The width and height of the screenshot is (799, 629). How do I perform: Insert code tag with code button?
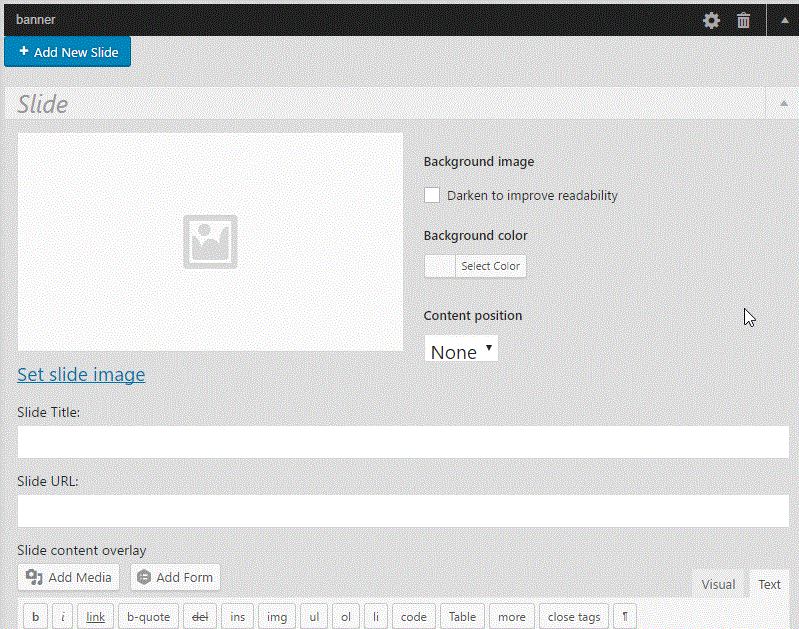point(413,617)
